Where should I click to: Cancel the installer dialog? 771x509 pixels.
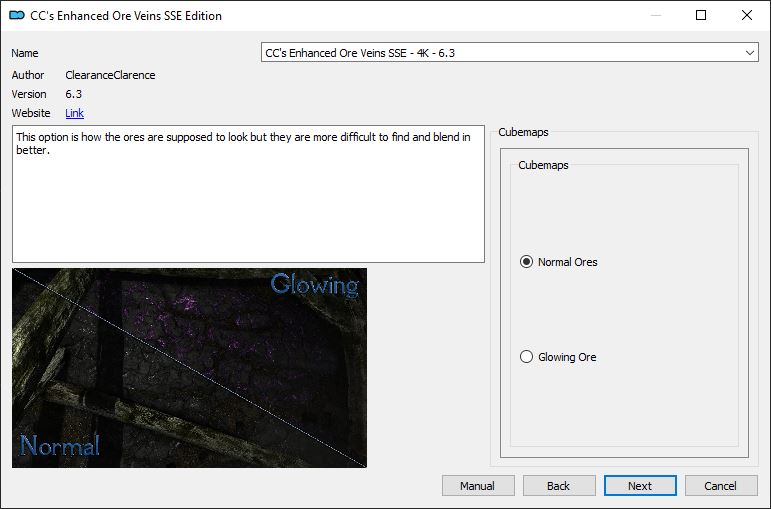(x=721, y=486)
